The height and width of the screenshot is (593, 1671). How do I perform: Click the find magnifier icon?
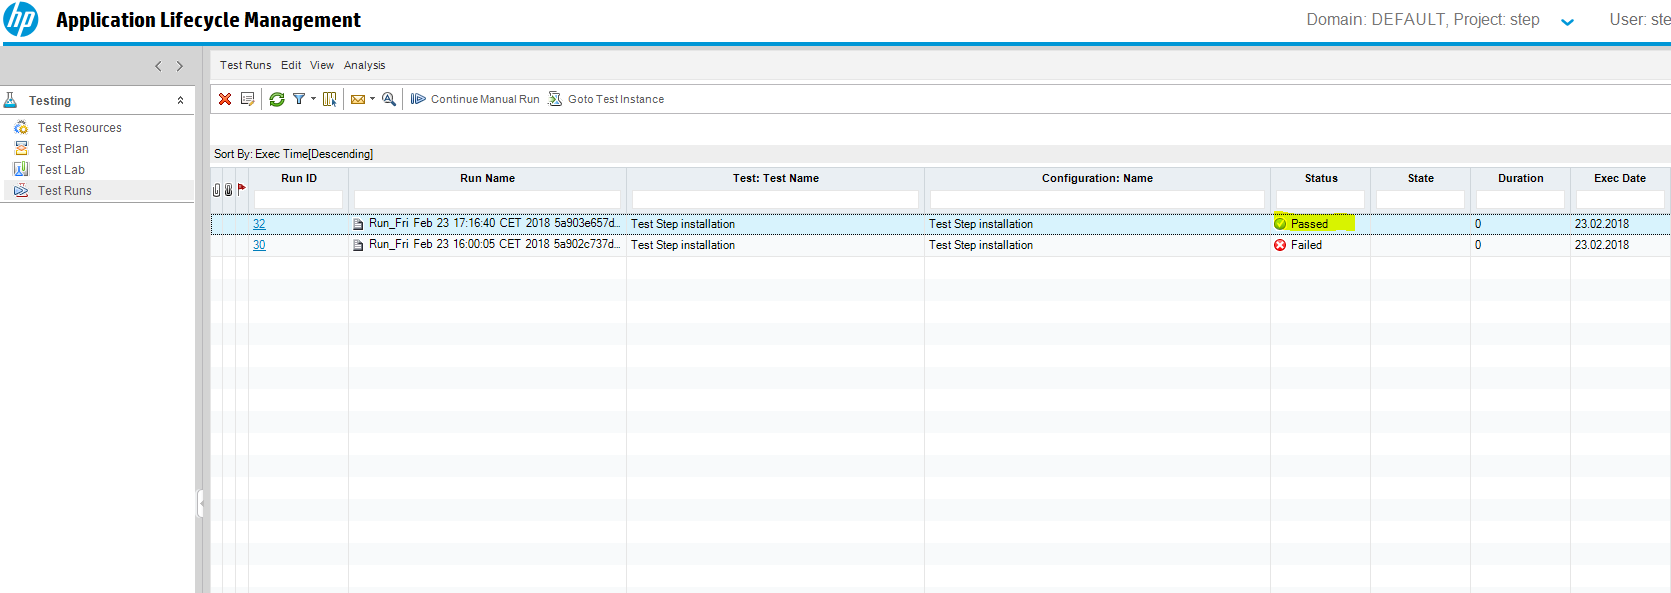pos(389,99)
